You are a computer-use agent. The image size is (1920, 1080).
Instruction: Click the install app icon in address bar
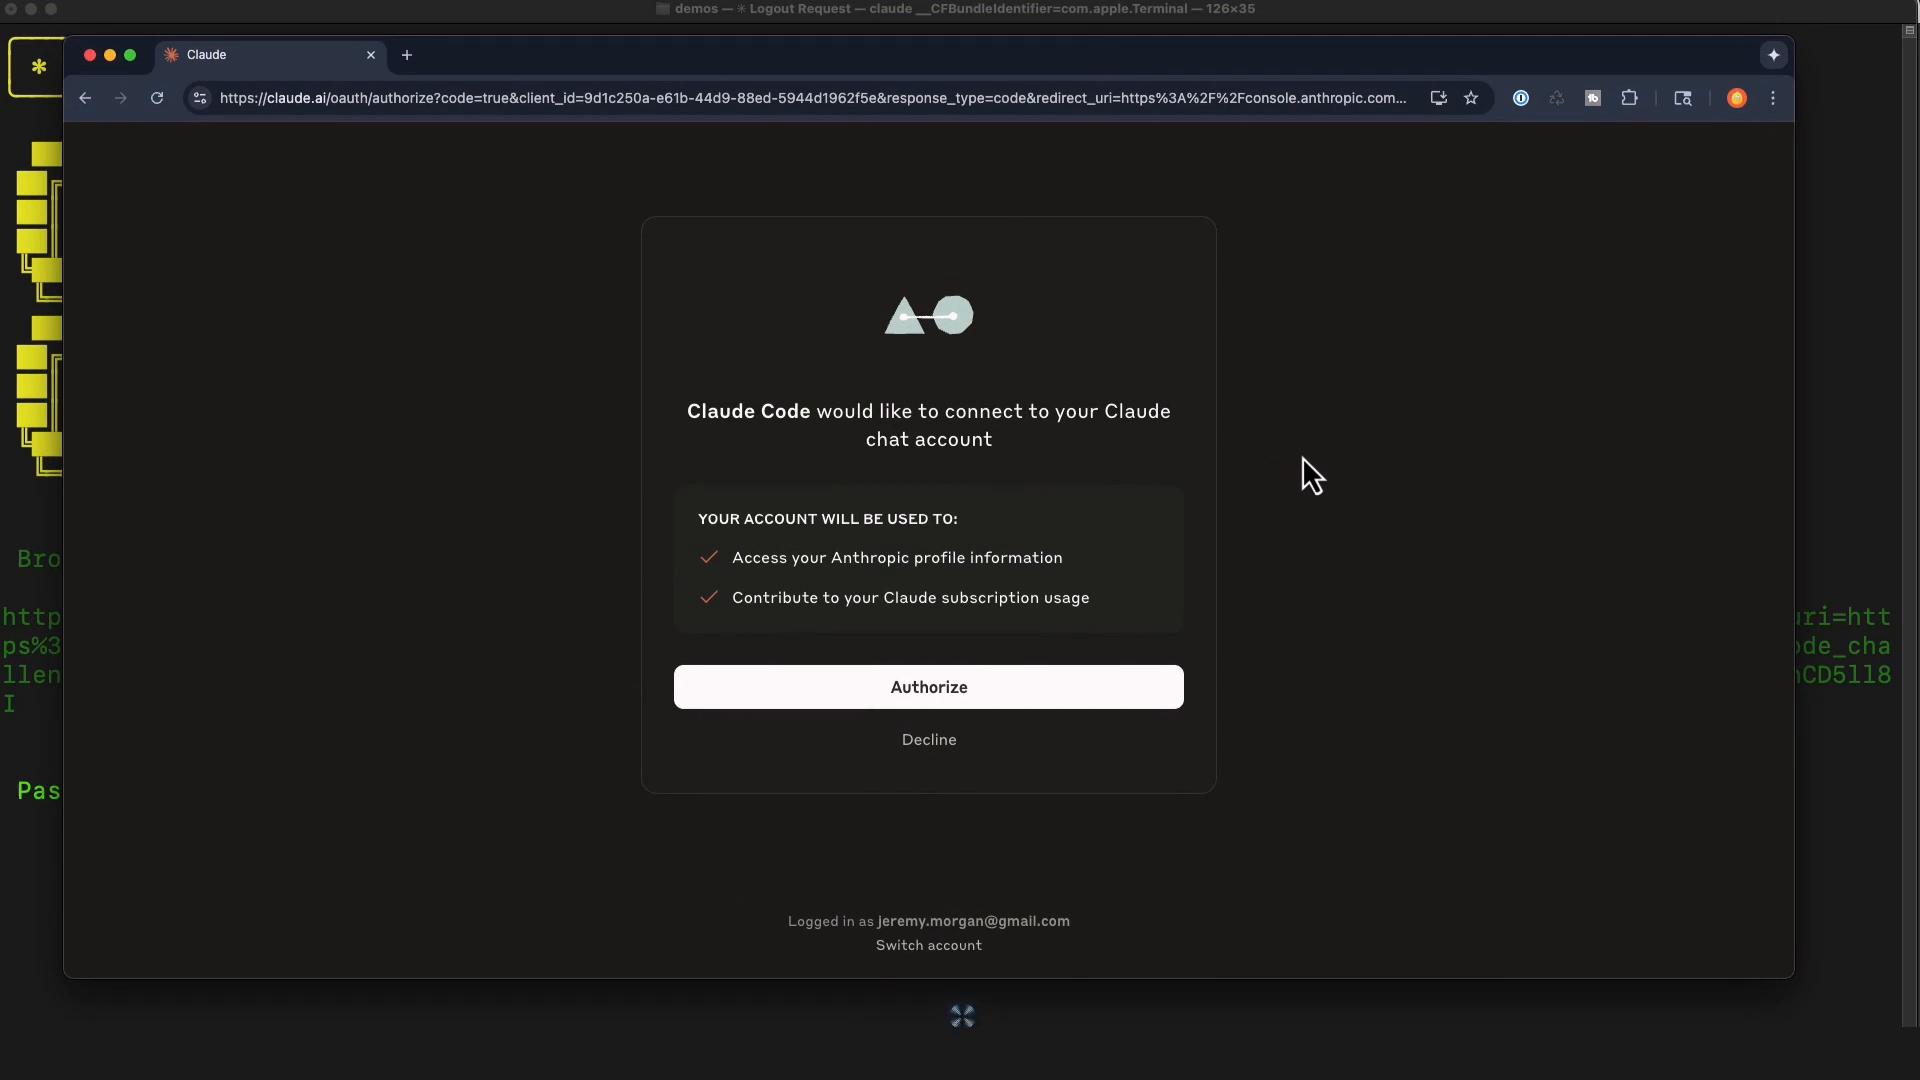tap(1438, 98)
